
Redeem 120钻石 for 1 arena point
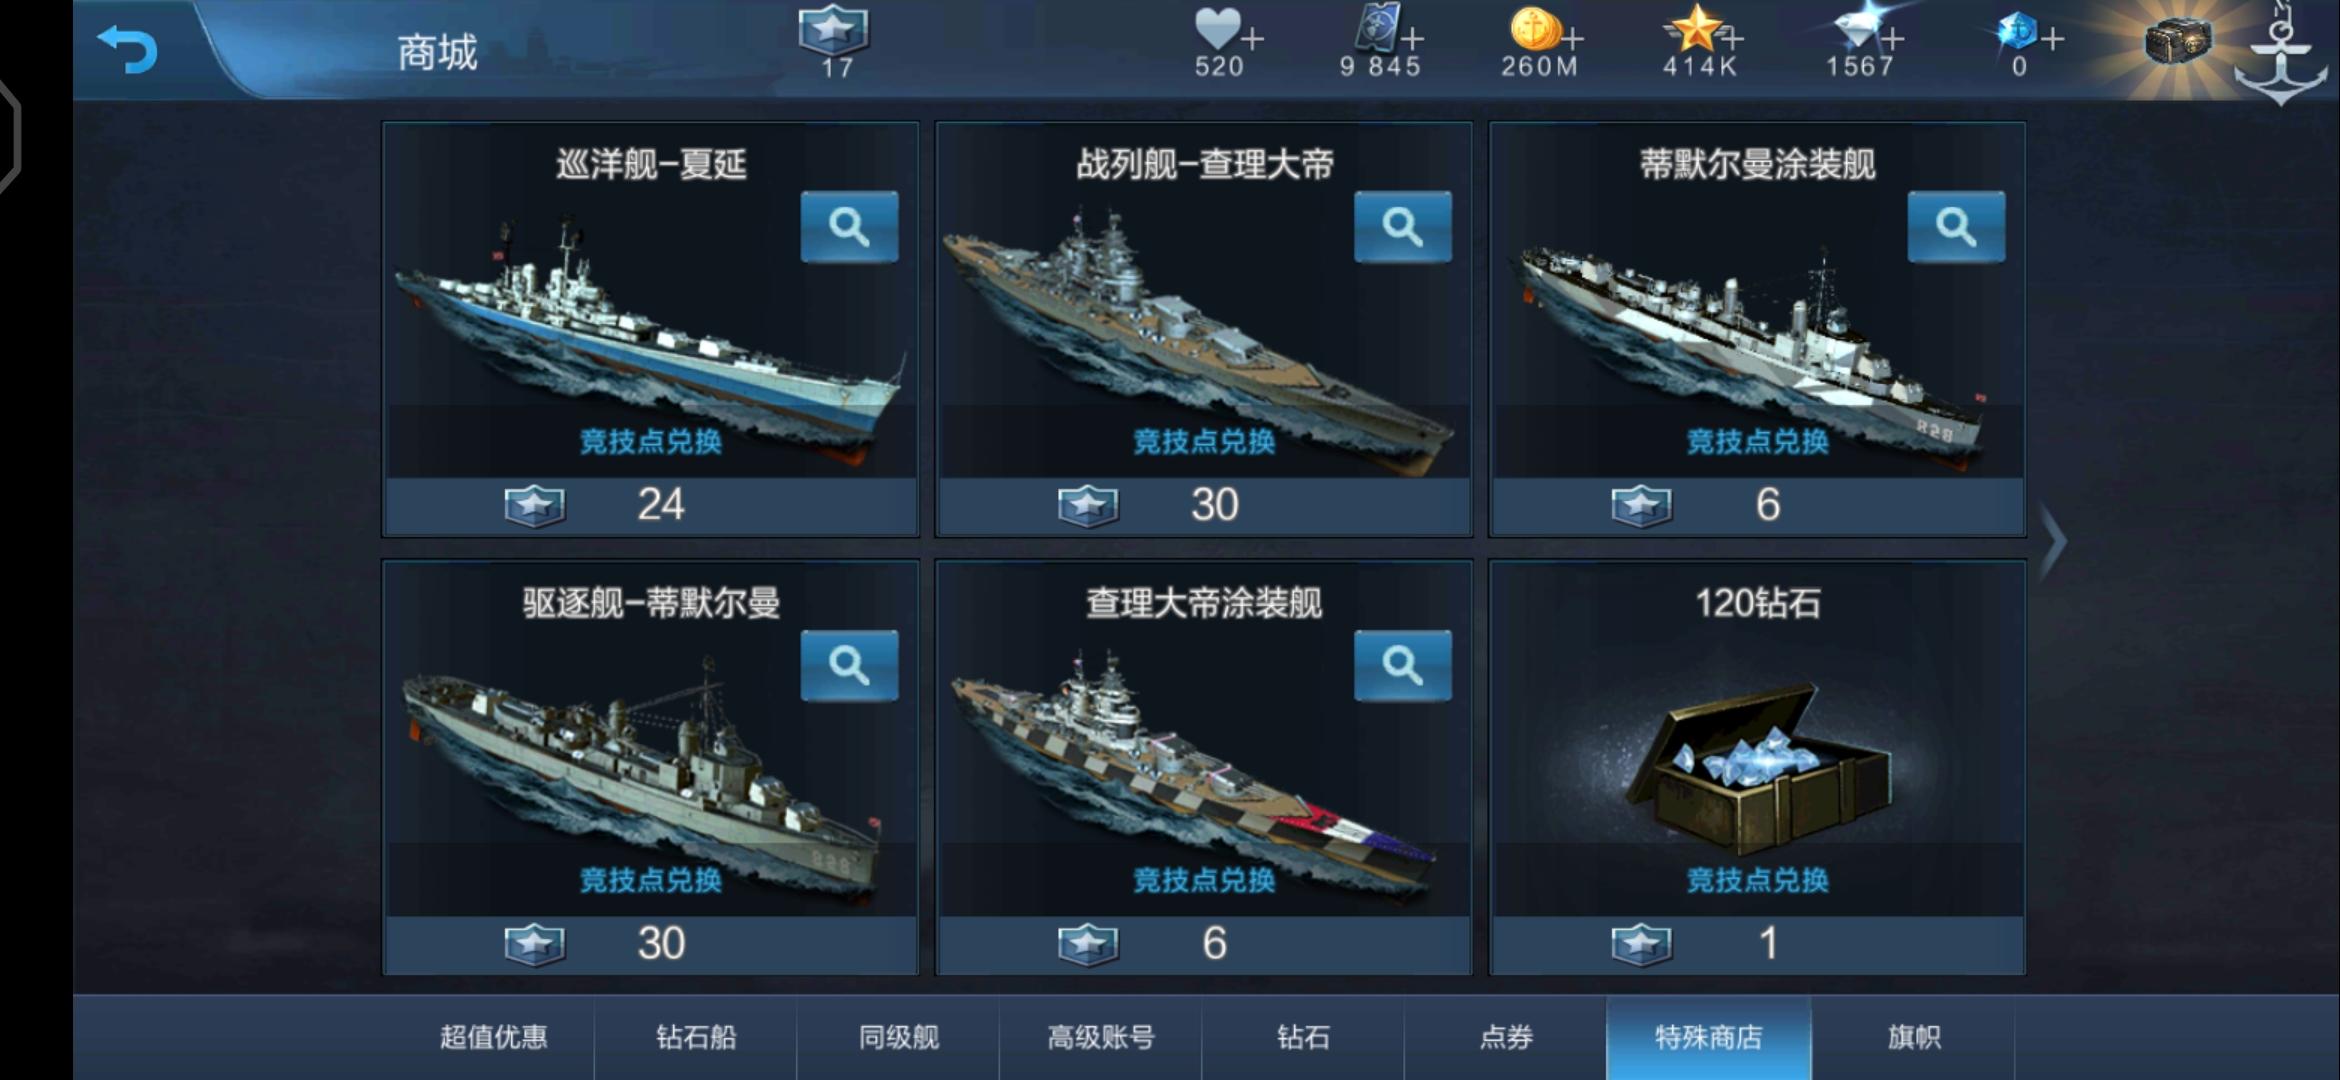tap(1757, 943)
